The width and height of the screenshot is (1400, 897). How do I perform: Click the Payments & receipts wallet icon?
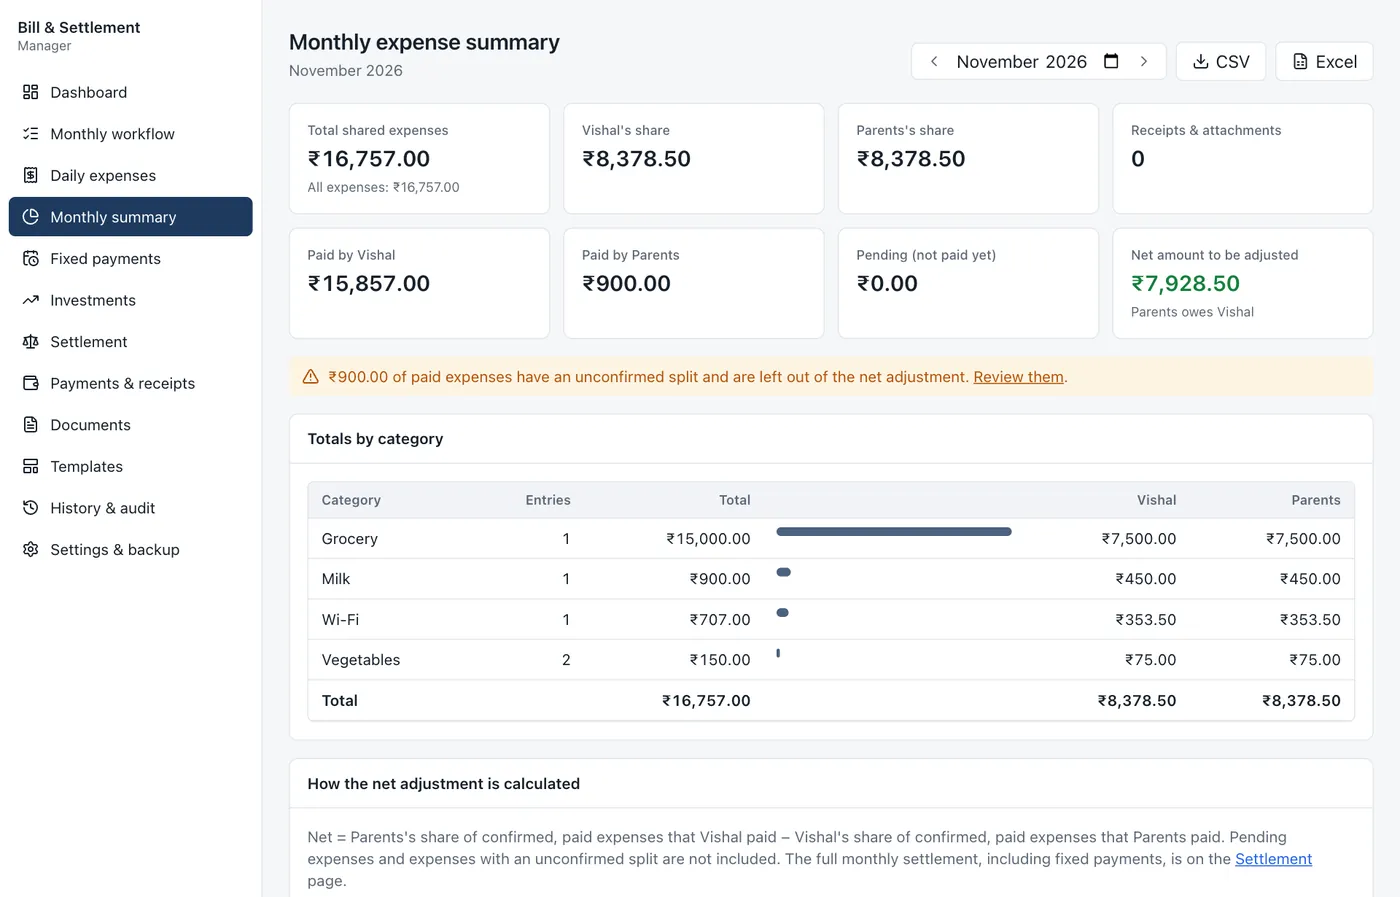(x=31, y=383)
